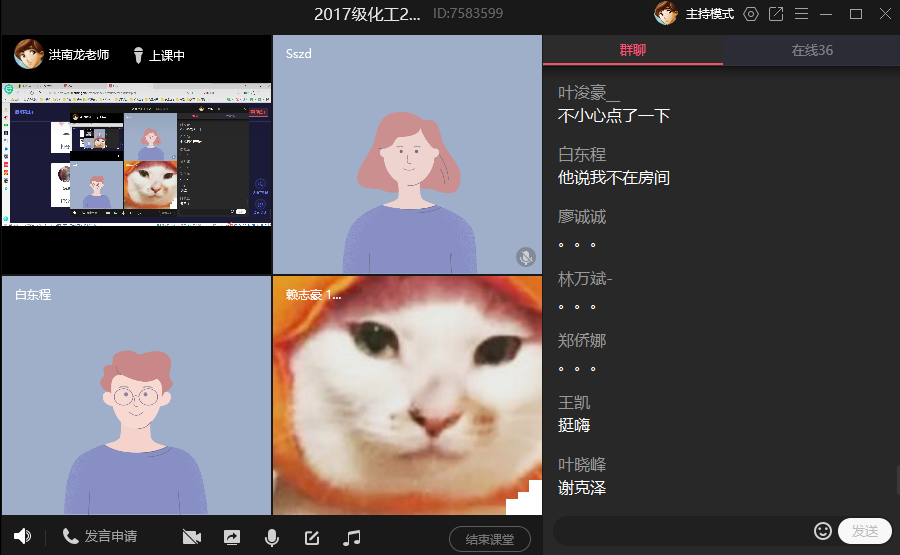Click the 主持模式 host mode label
The width and height of the screenshot is (900, 555).
point(709,14)
